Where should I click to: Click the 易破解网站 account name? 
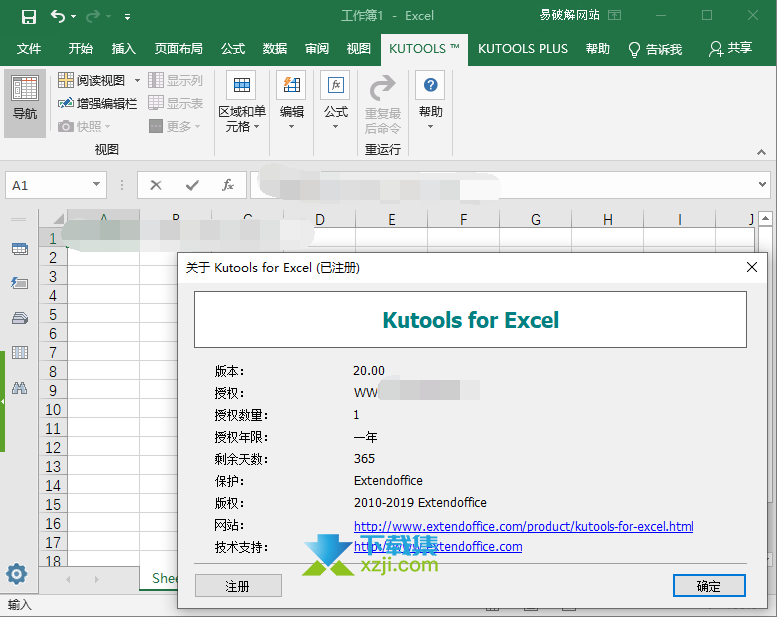(570, 15)
